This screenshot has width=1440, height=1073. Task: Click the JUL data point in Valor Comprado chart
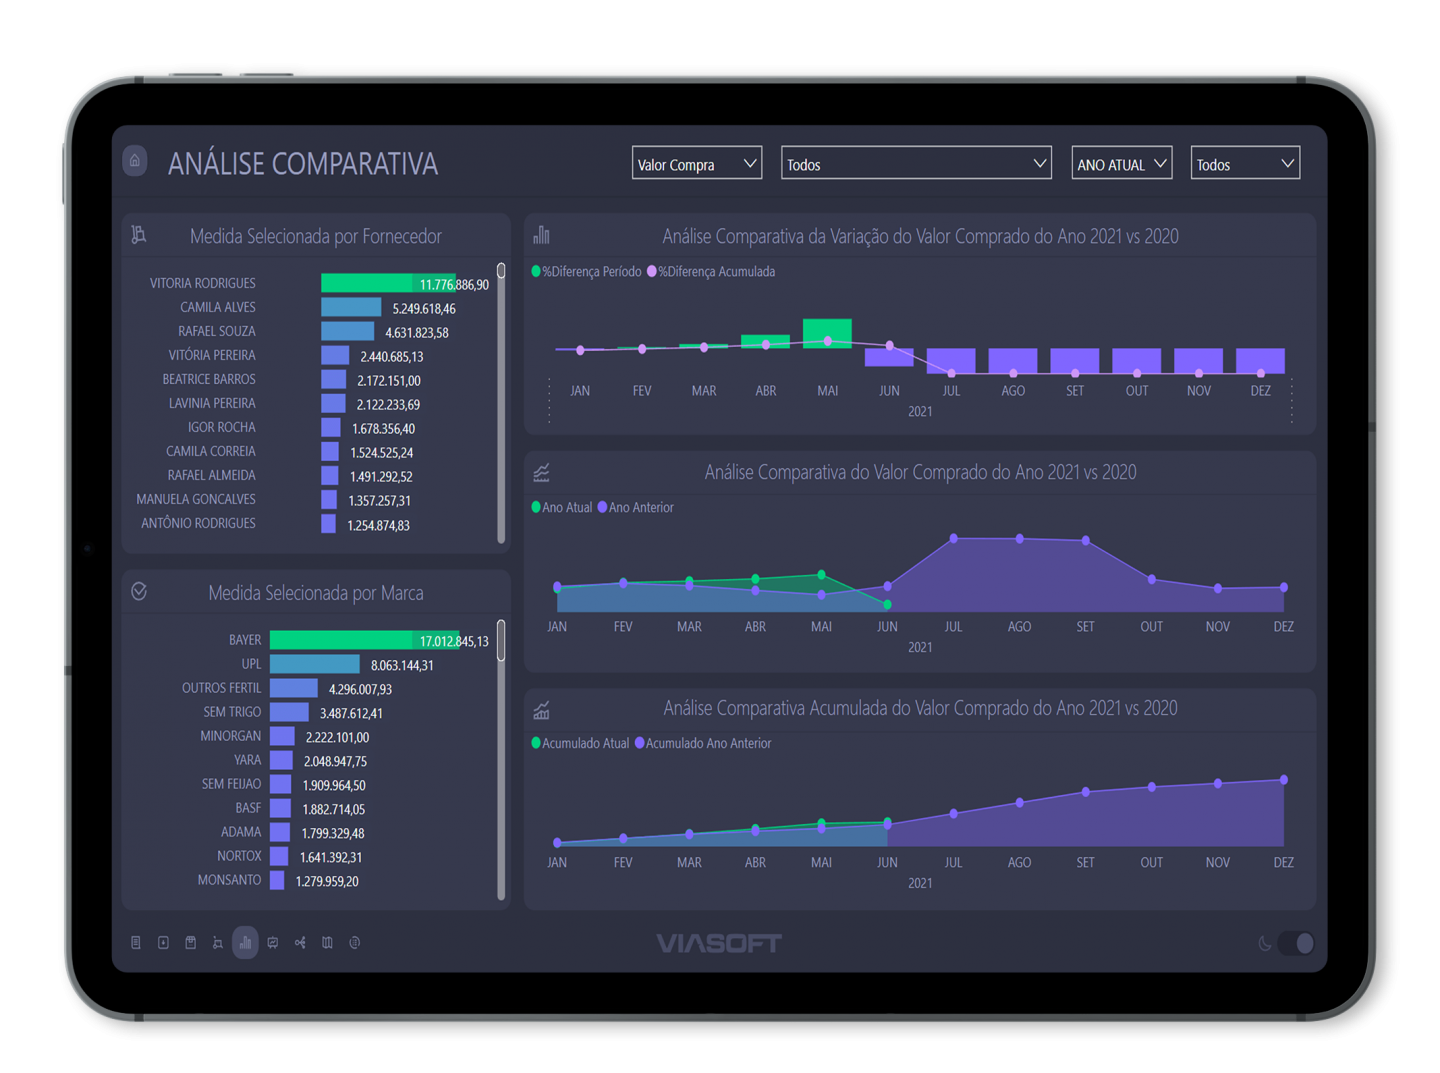click(953, 539)
